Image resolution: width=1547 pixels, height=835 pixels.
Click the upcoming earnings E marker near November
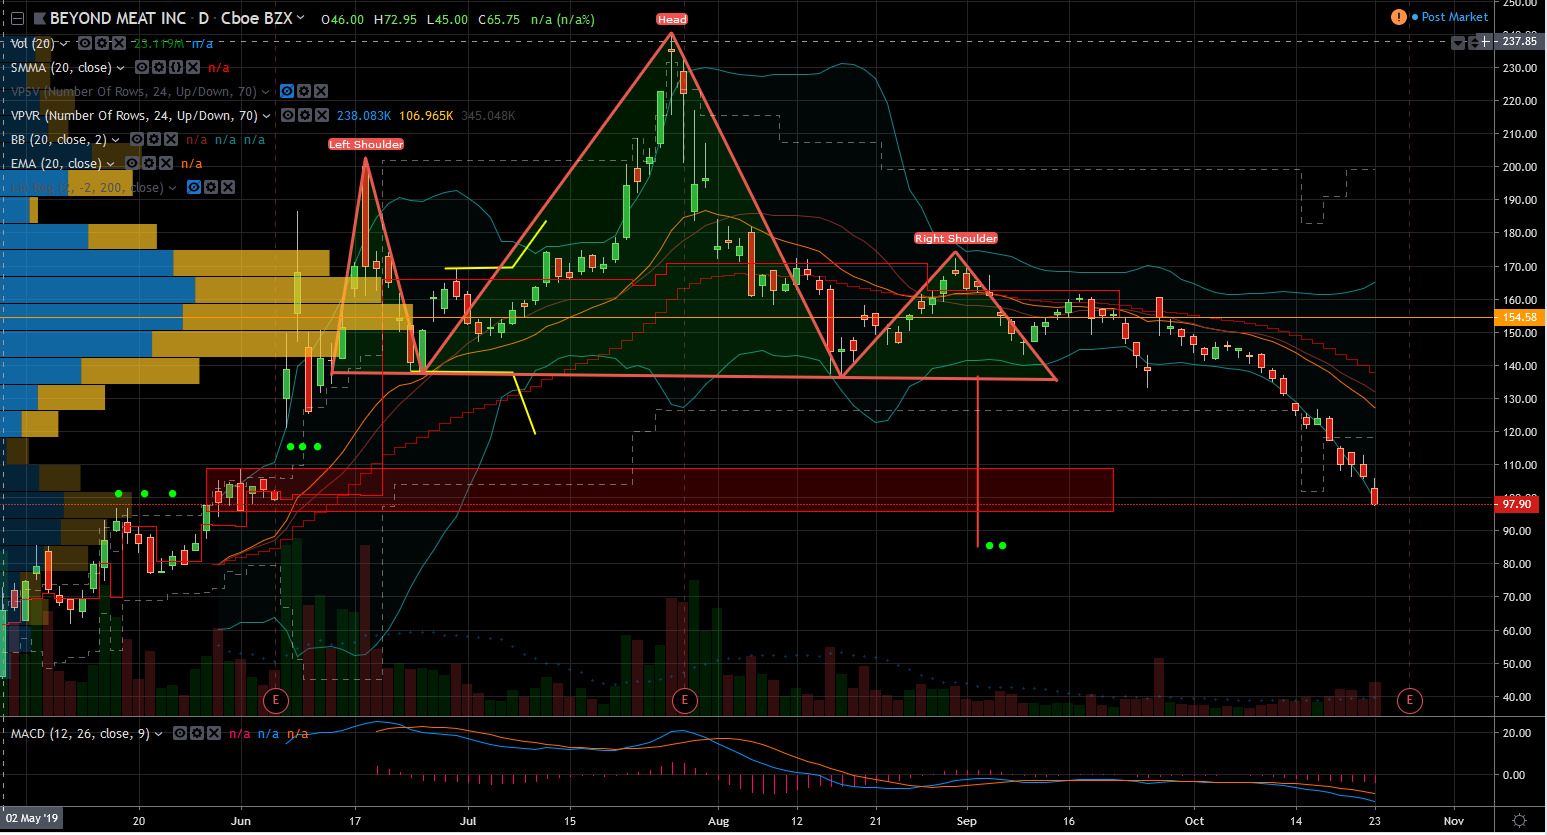(x=1409, y=700)
